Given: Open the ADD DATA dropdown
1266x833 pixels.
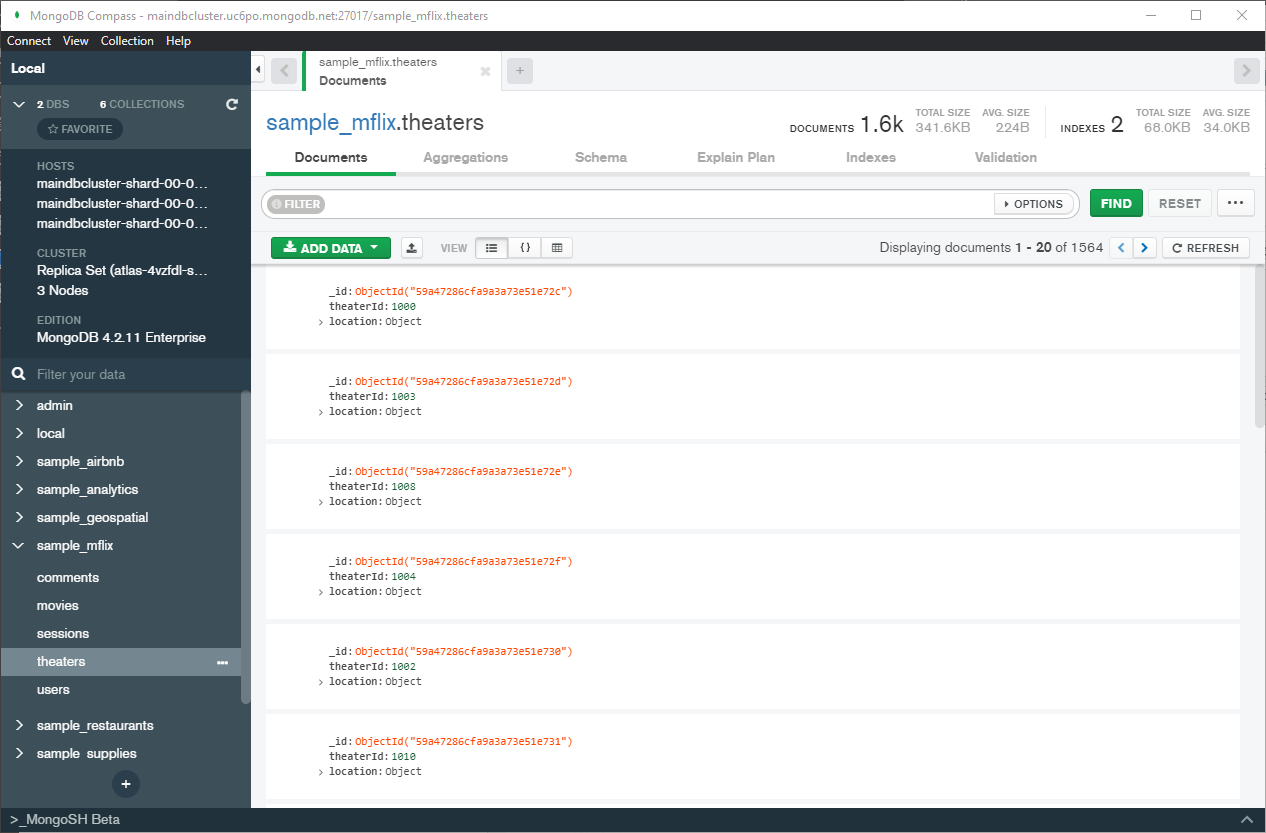Looking at the screenshot, I should point(330,247).
